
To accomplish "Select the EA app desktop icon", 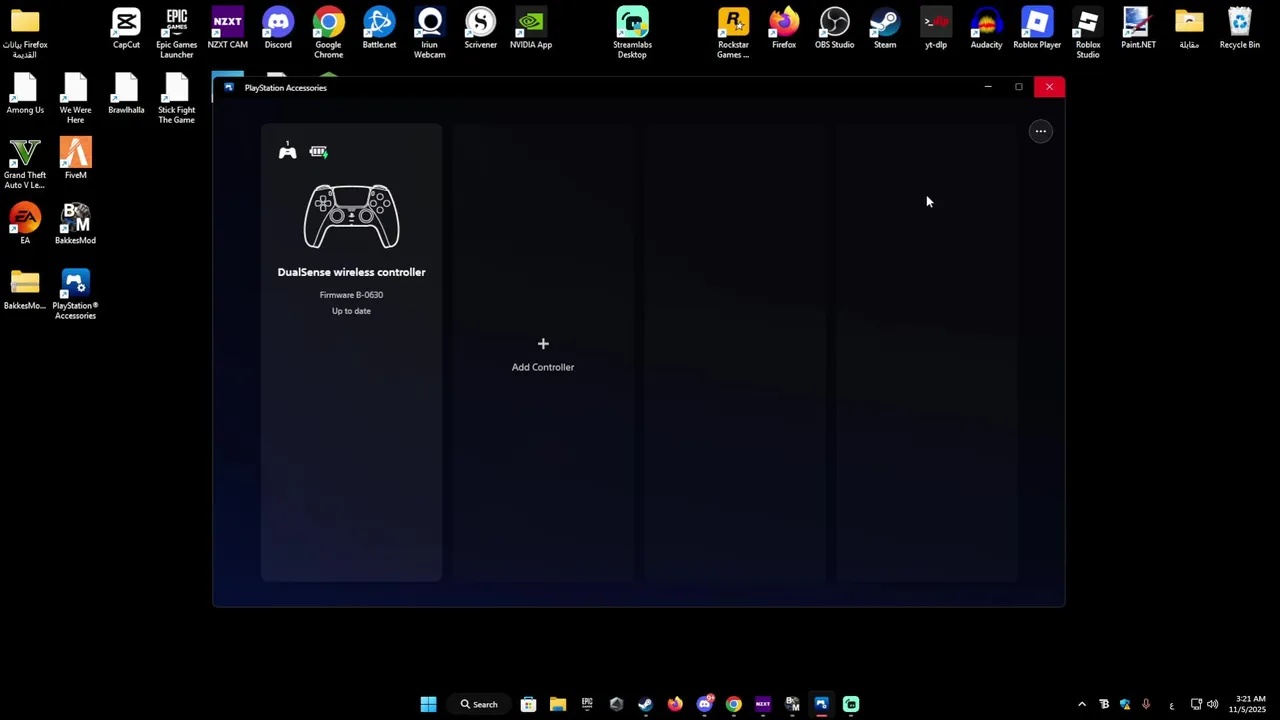I will pyautogui.click(x=25, y=224).
